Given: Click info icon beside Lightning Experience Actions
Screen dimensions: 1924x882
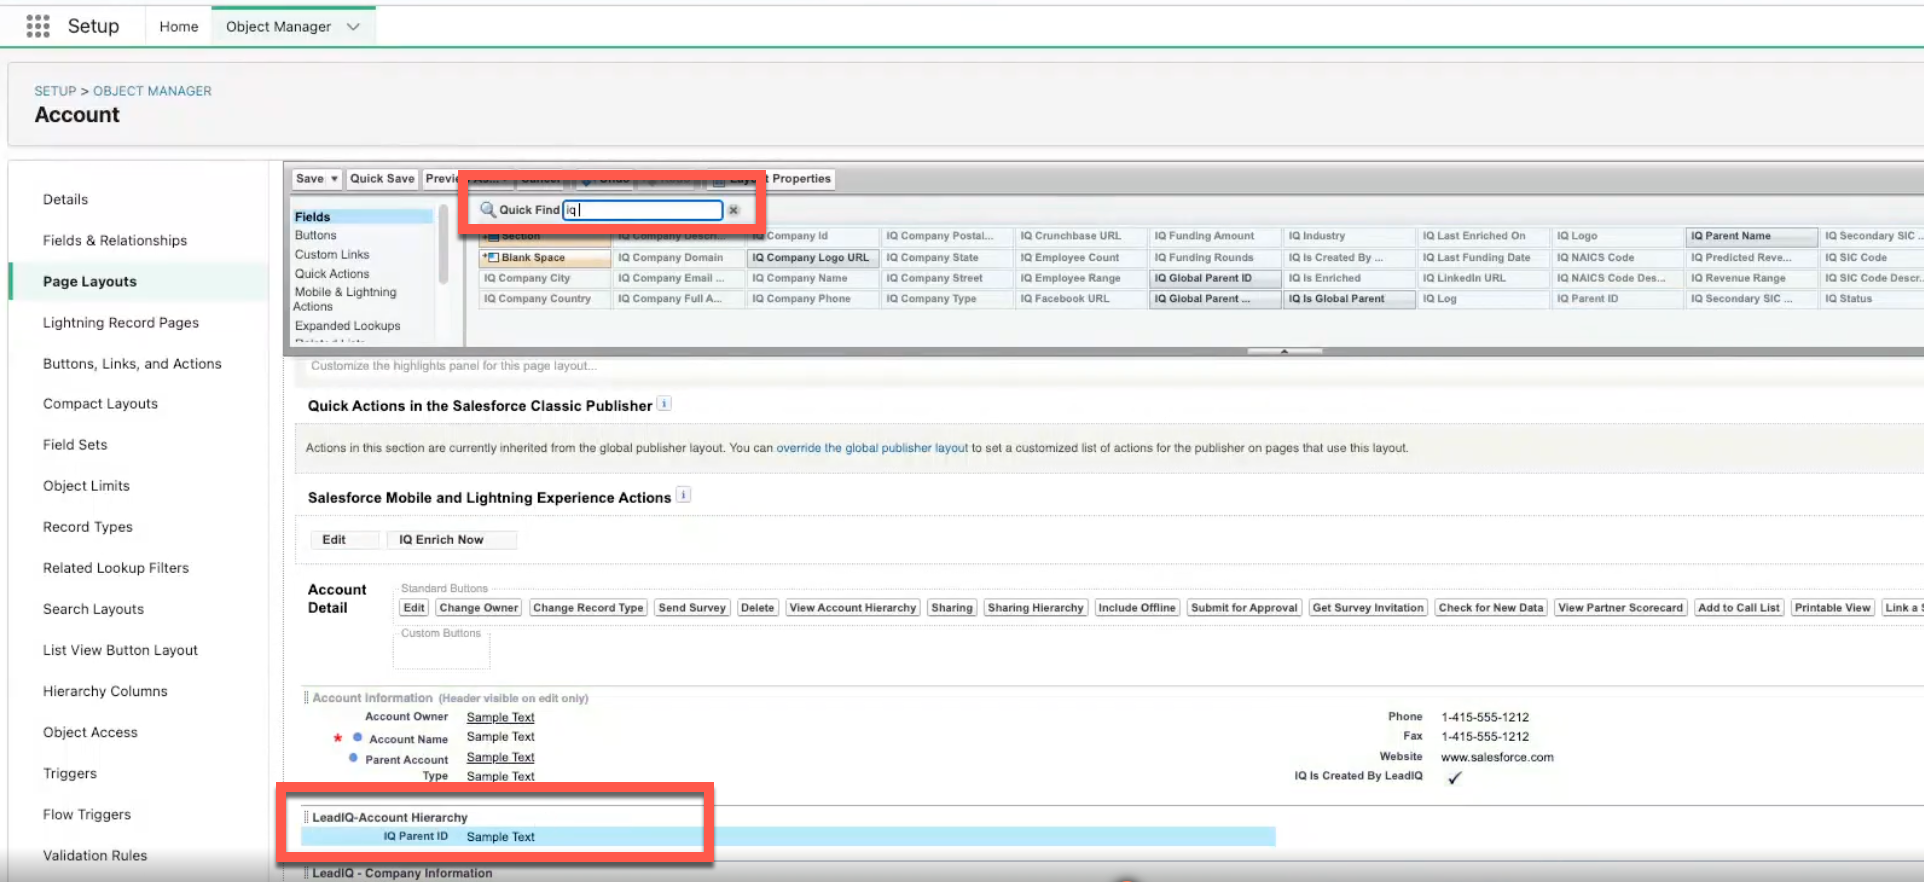Looking at the screenshot, I should [683, 495].
